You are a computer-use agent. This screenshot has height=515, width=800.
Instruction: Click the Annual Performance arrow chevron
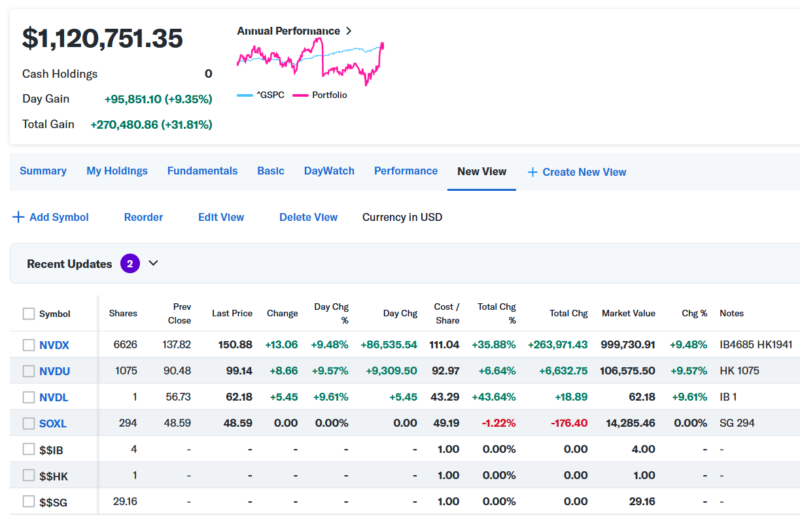(x=348, y=31)
